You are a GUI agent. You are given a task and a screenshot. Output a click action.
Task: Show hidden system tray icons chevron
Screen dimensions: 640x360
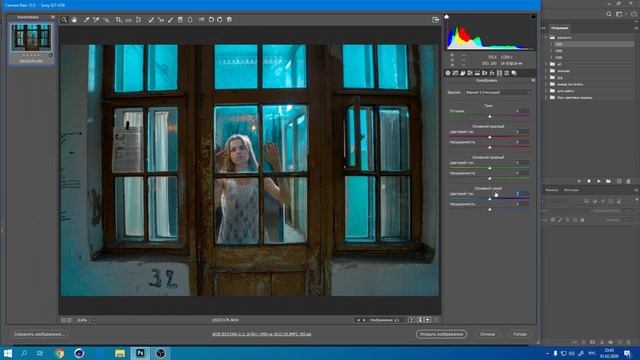click(x=547, y=353)
